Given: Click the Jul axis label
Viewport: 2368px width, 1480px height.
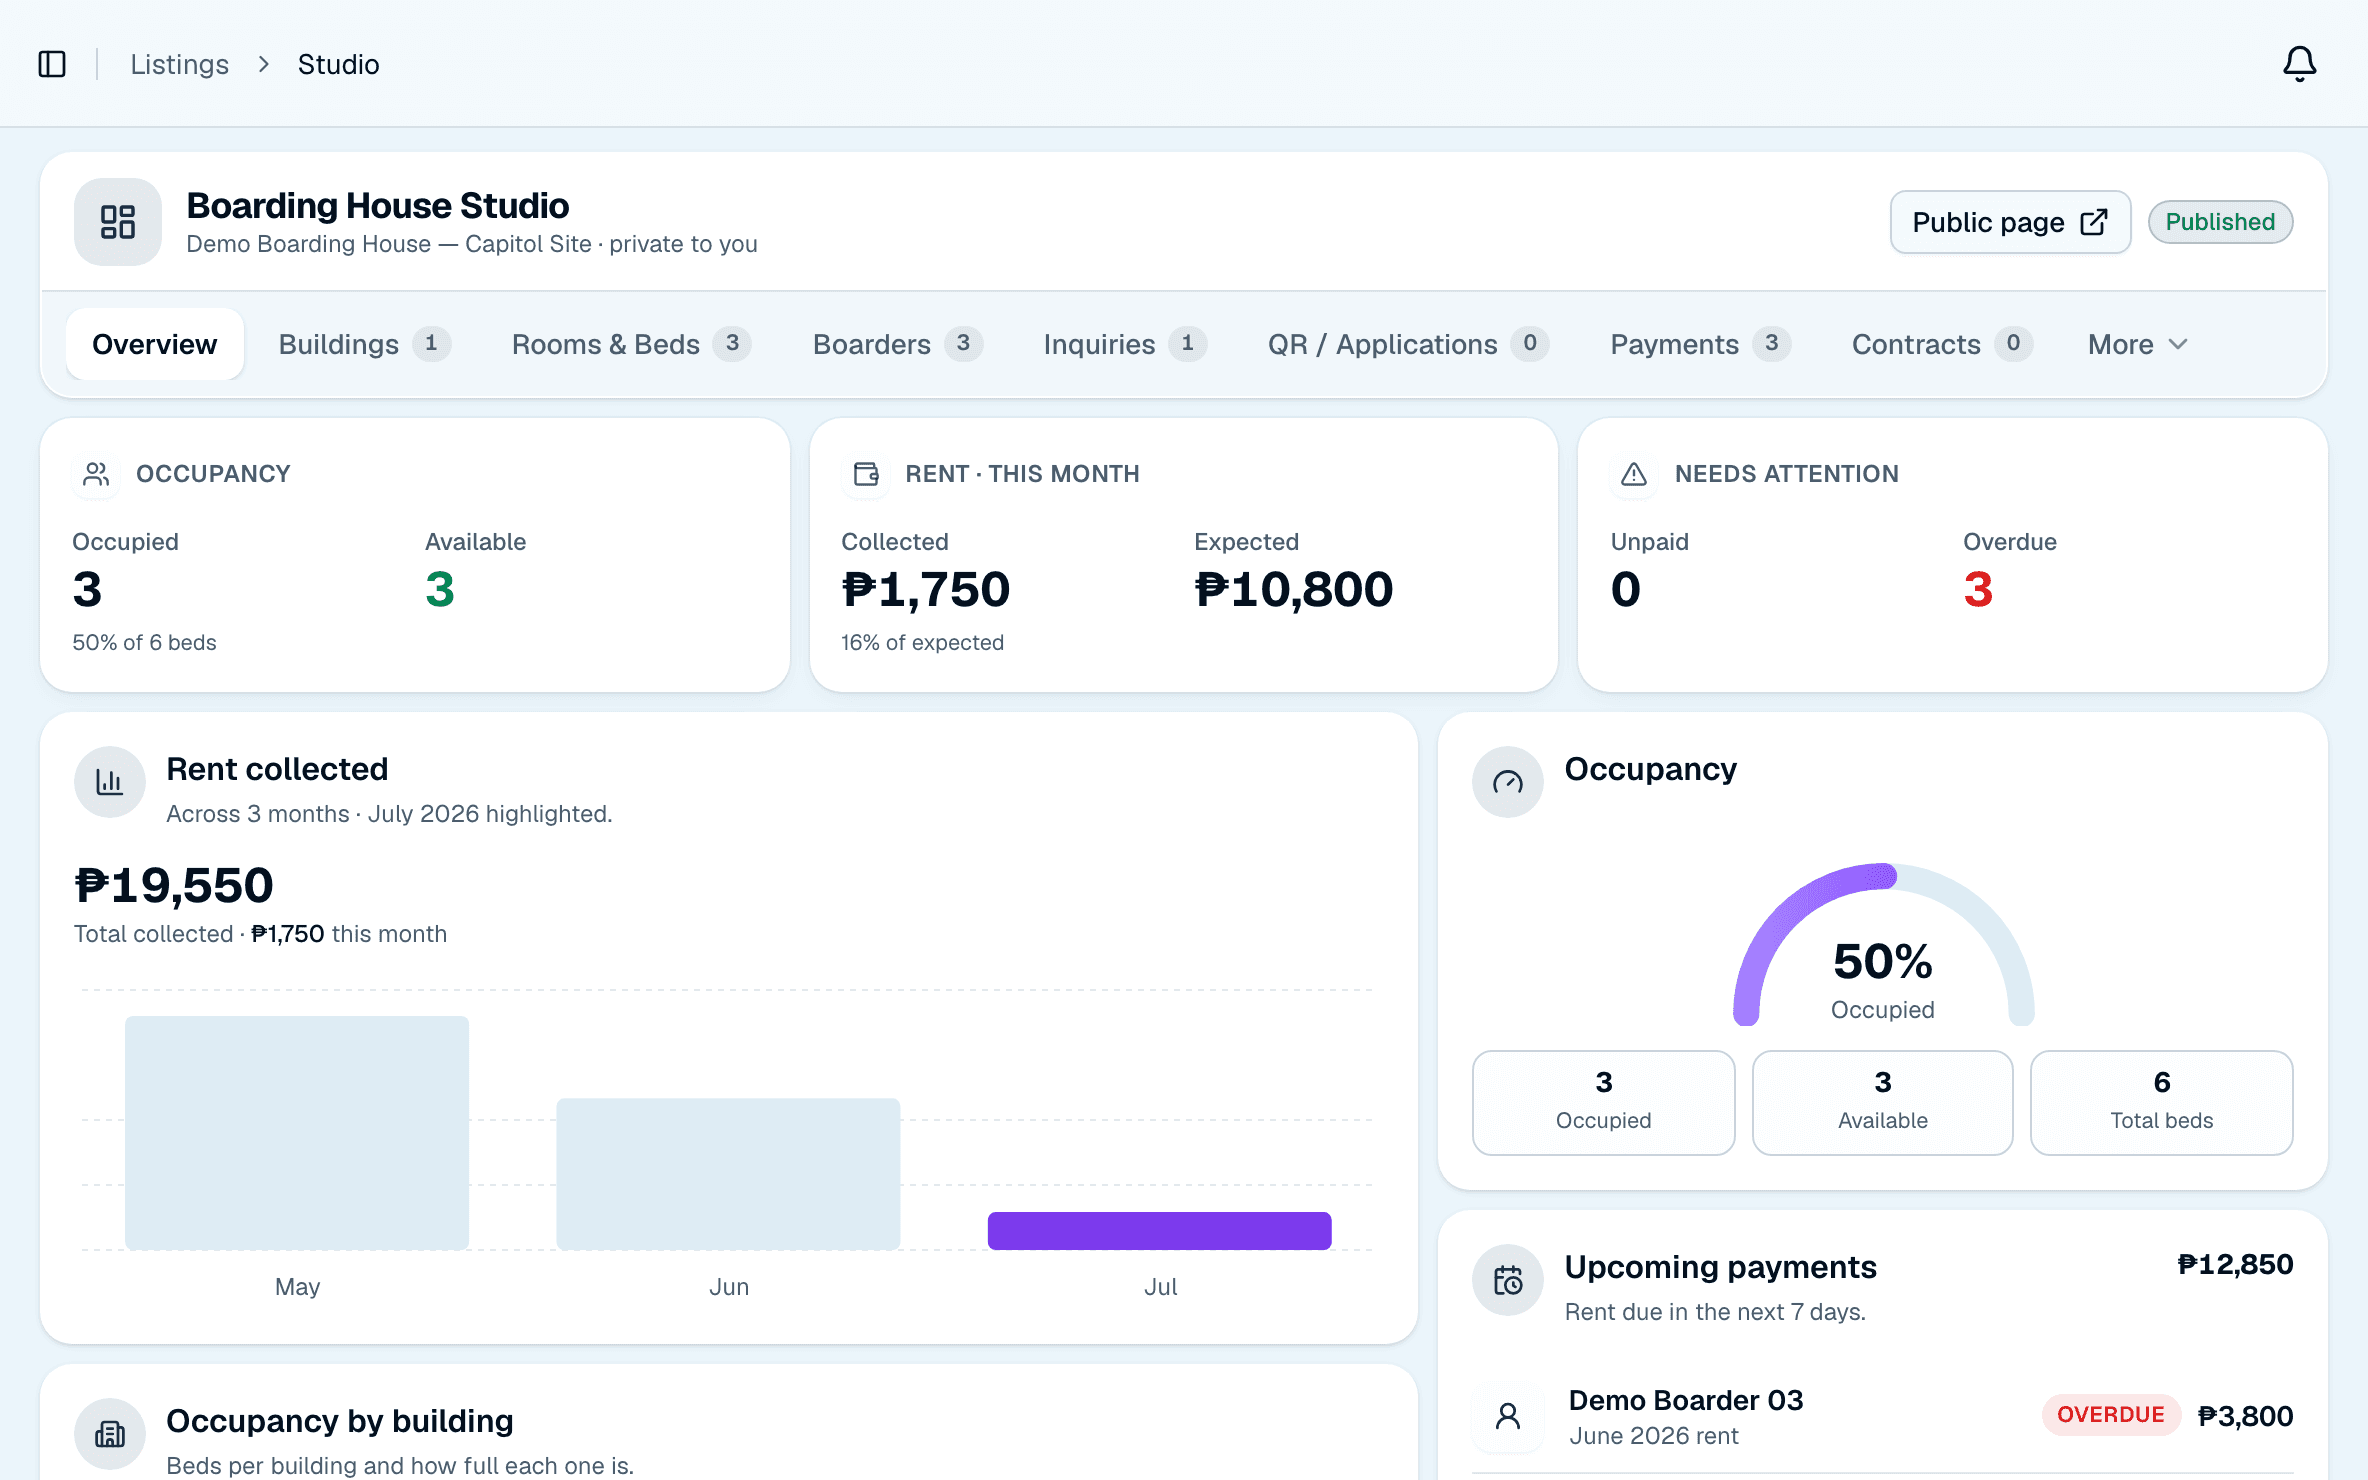Looking at the screenshot, I should click(1160, 1287).
